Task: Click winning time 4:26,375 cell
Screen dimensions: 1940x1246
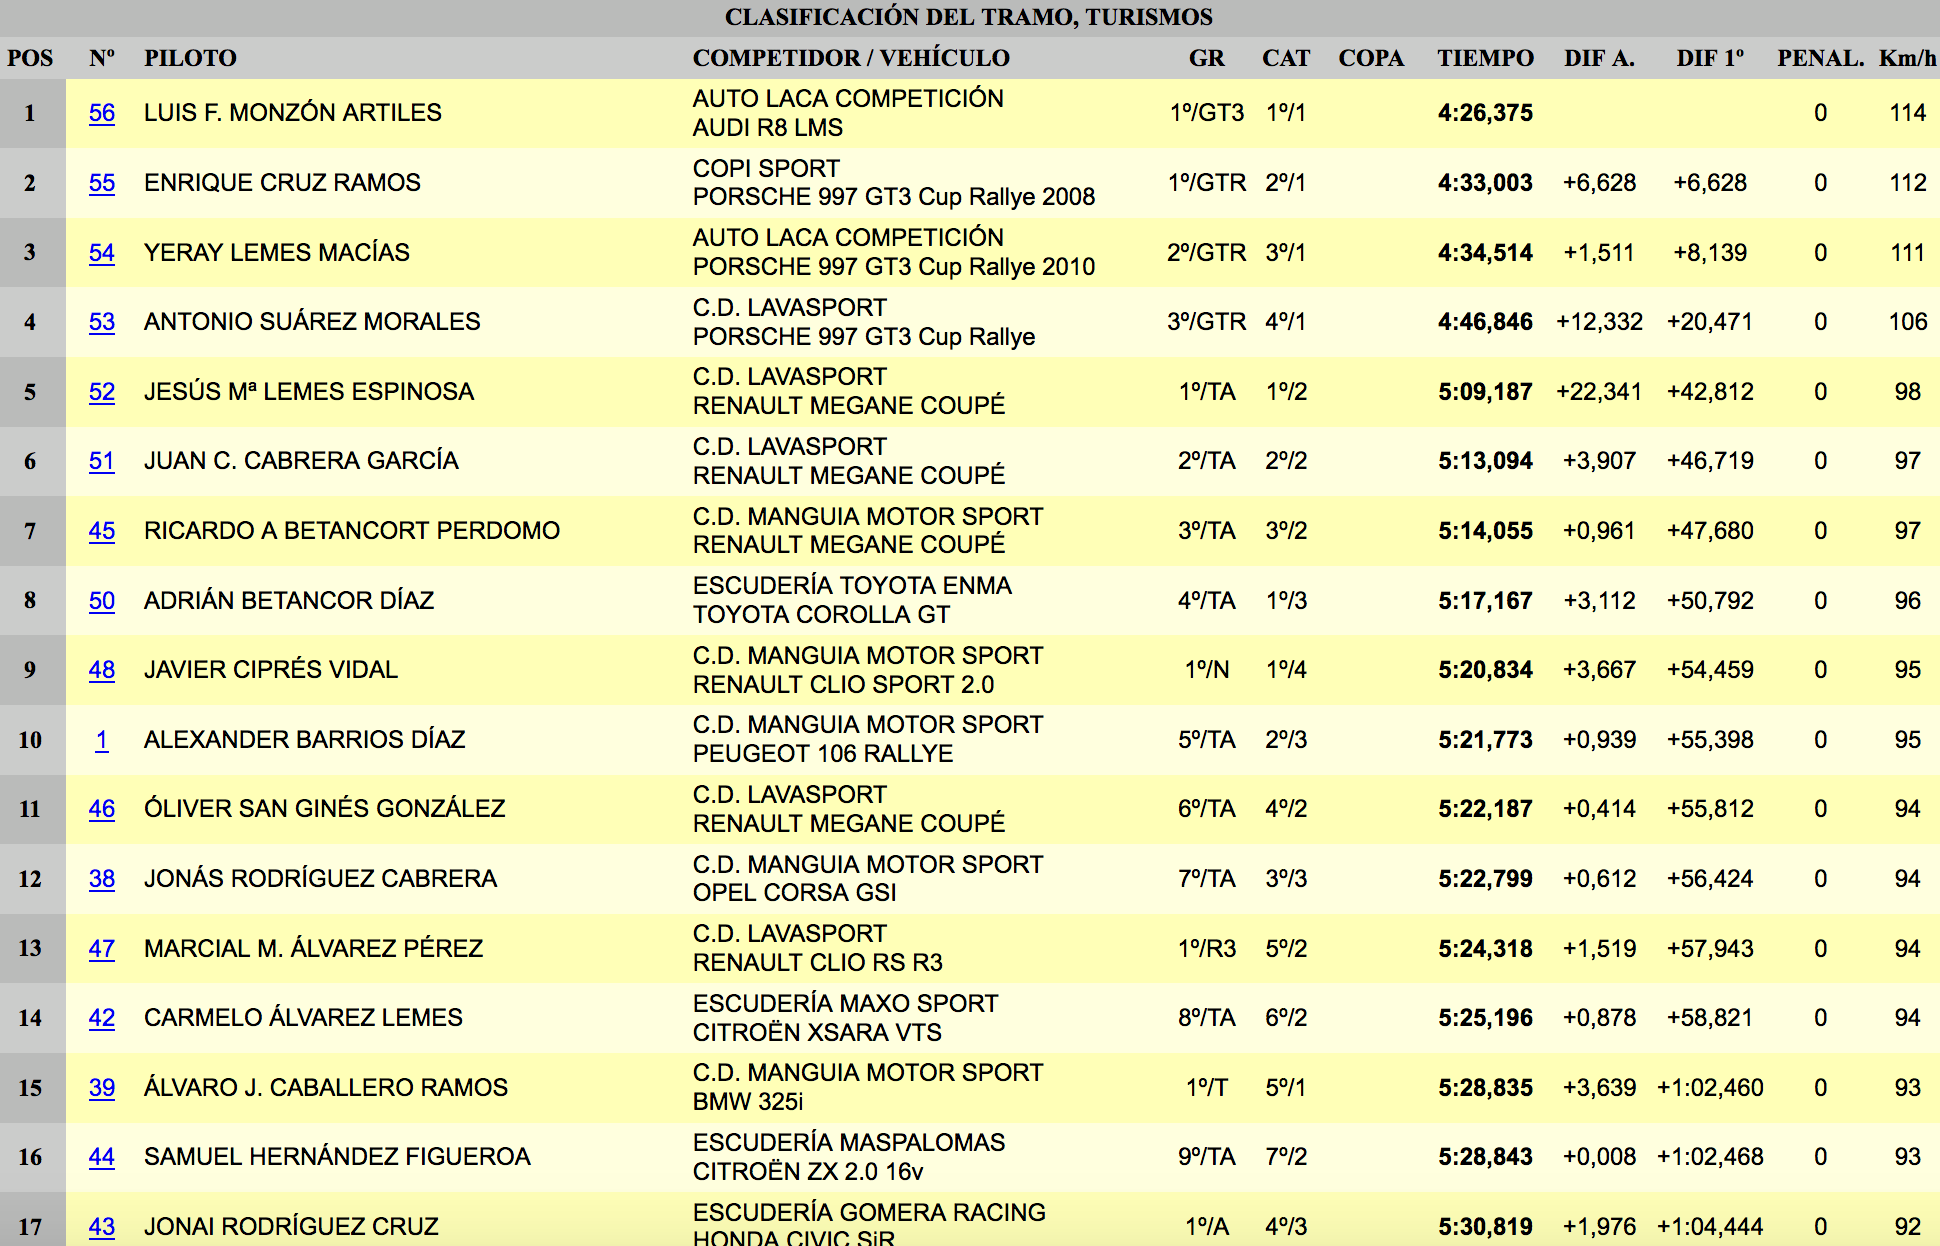Action: [1484, 113]
